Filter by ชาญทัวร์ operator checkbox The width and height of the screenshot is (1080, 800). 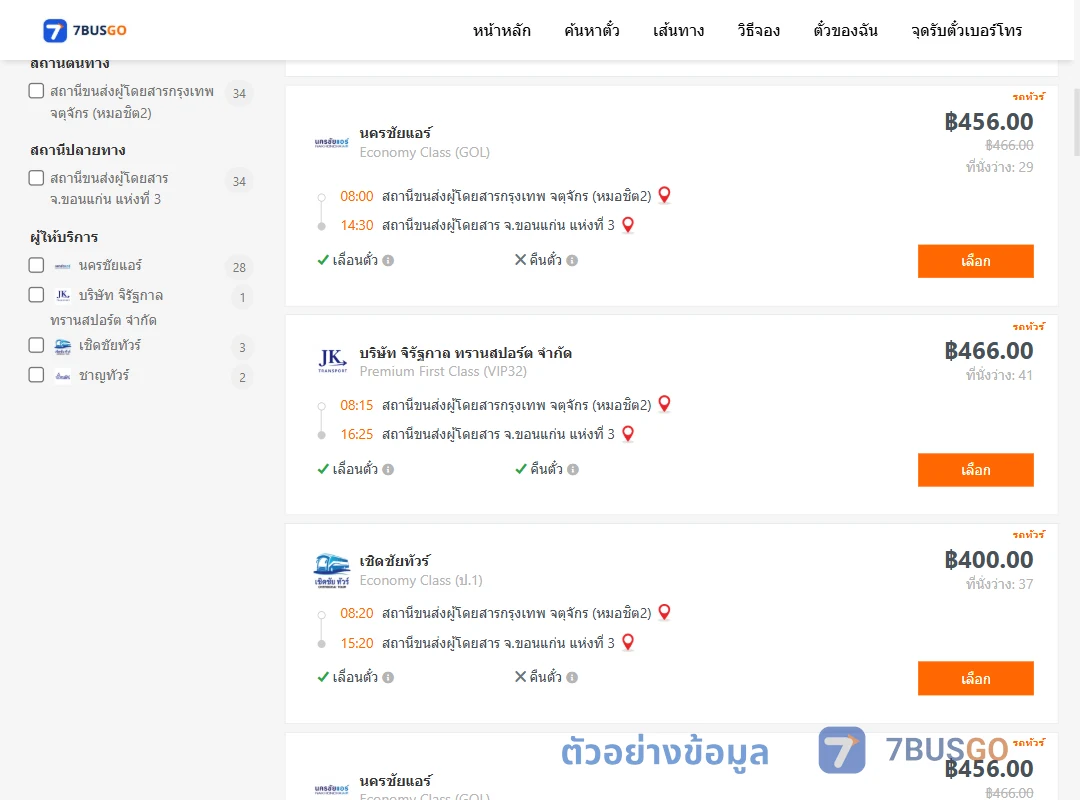click(37, 375)
